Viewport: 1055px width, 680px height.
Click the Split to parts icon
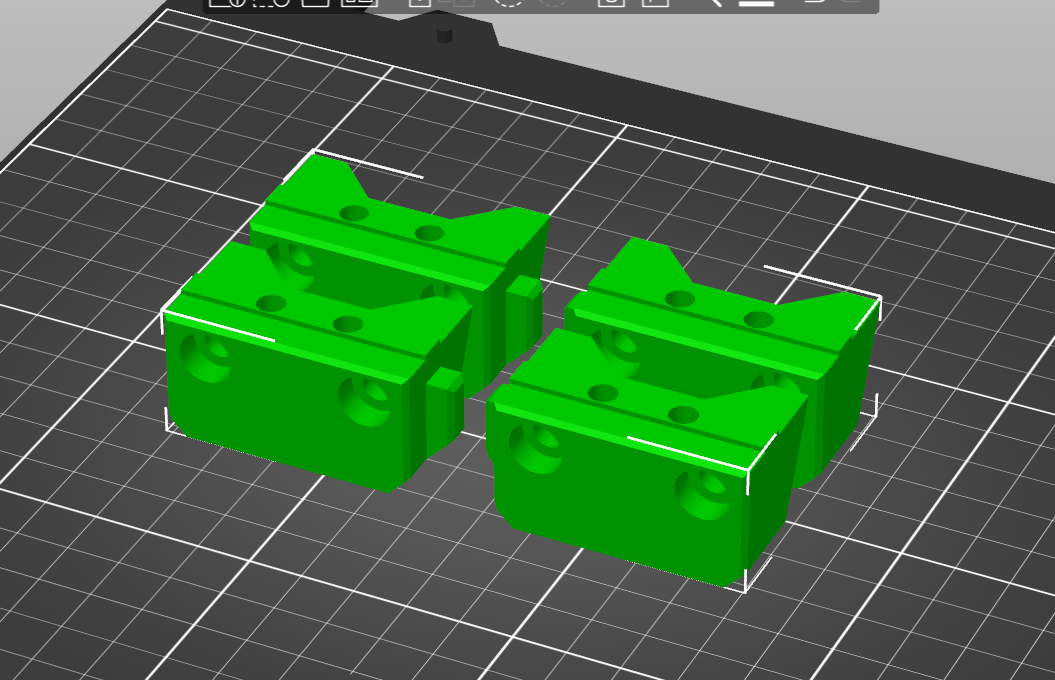click(x=655, y=2)
